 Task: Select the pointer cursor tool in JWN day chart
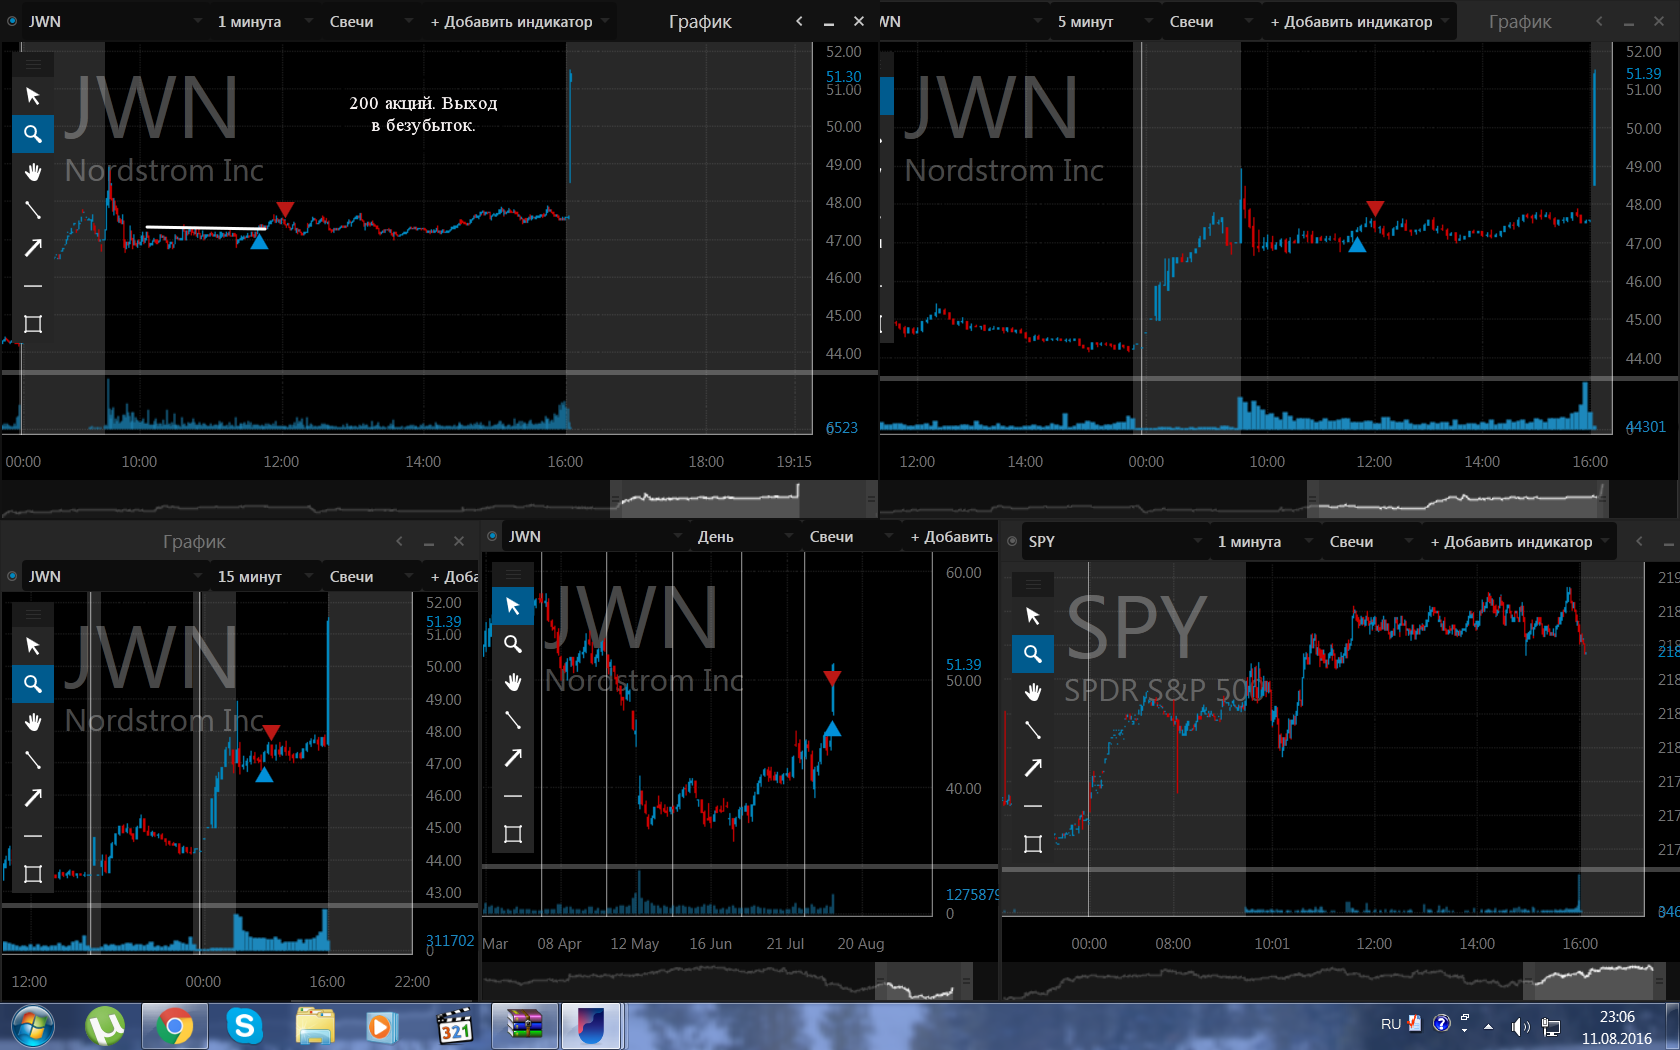[x=513, y=606]
